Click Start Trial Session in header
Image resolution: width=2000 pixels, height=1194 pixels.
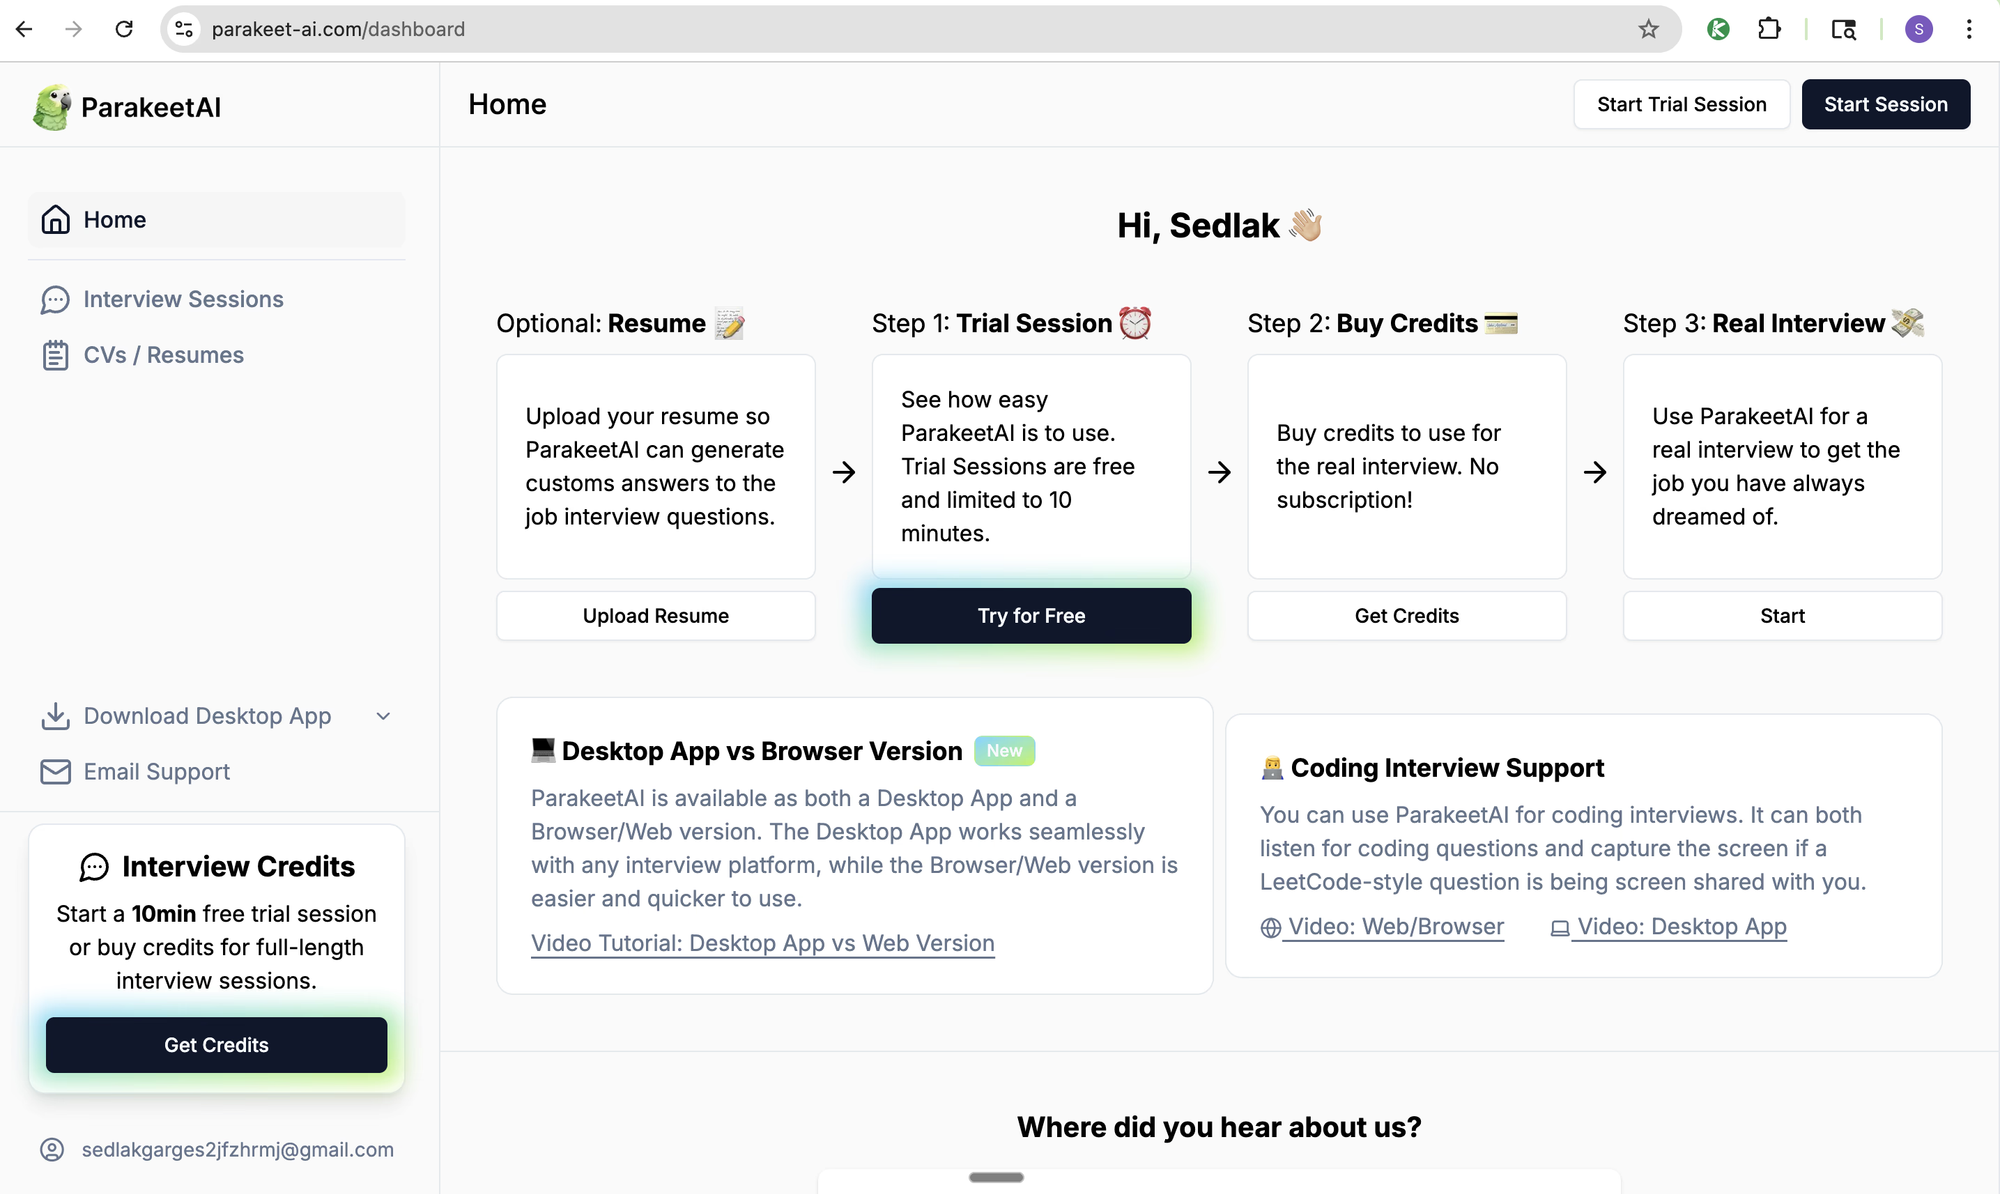pyautogui.click(x=1681, y=104)
